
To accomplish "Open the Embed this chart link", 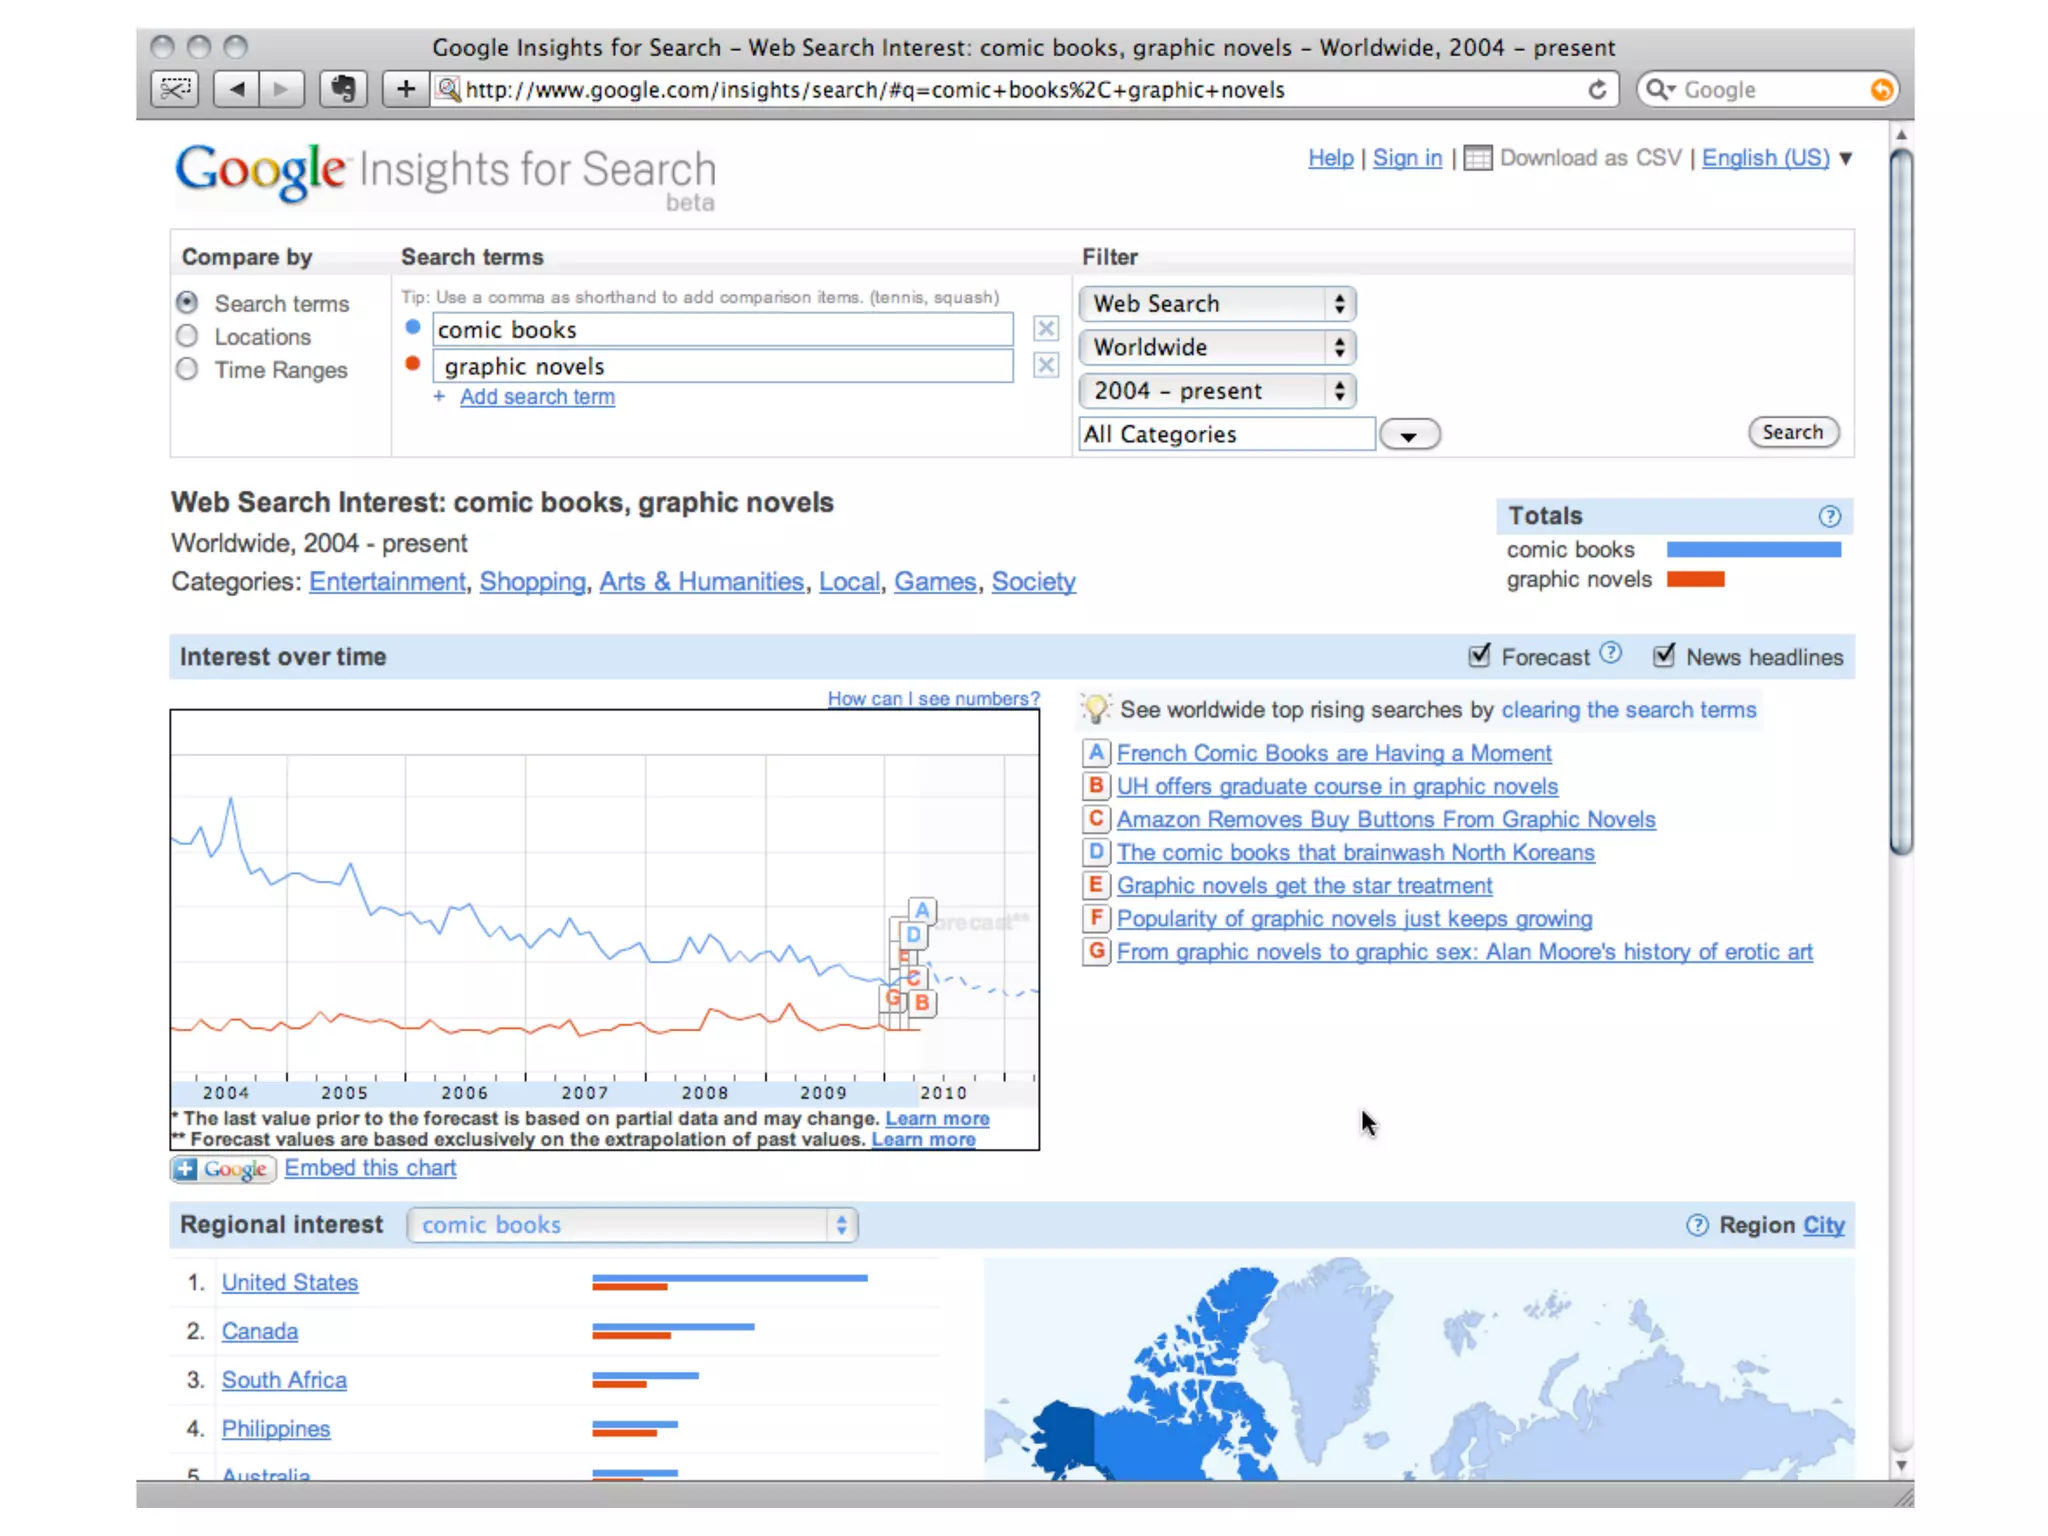I will pos(370,1168).
